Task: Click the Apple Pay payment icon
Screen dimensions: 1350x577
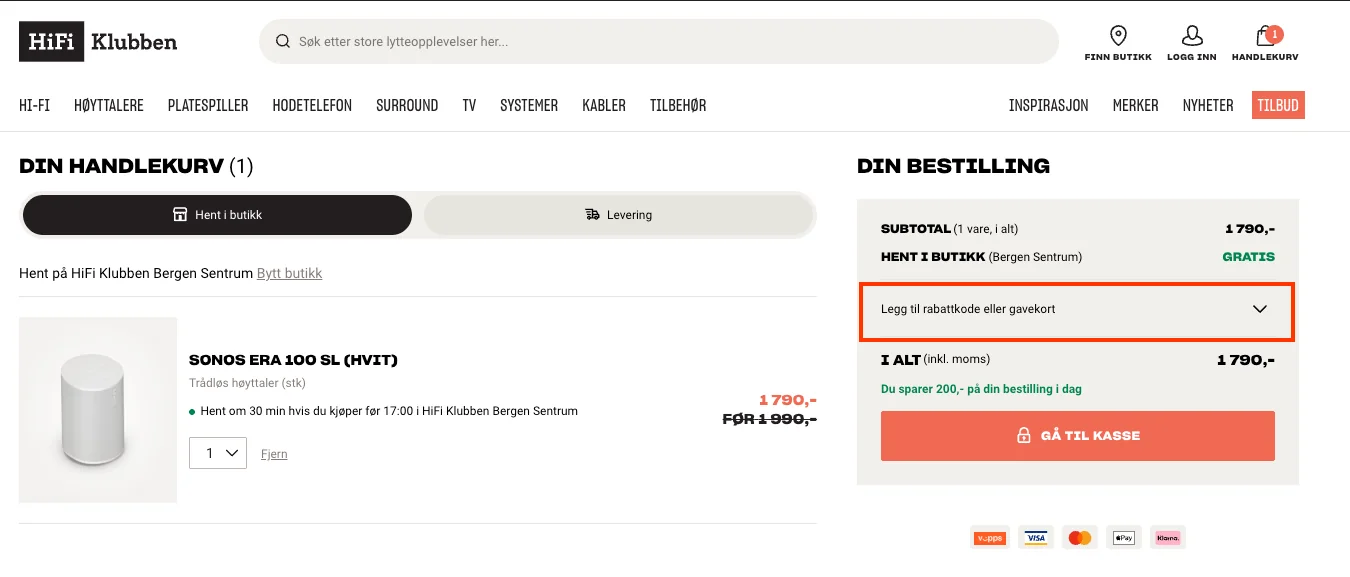Action: pyautogui.click(x=1124, y=538)
